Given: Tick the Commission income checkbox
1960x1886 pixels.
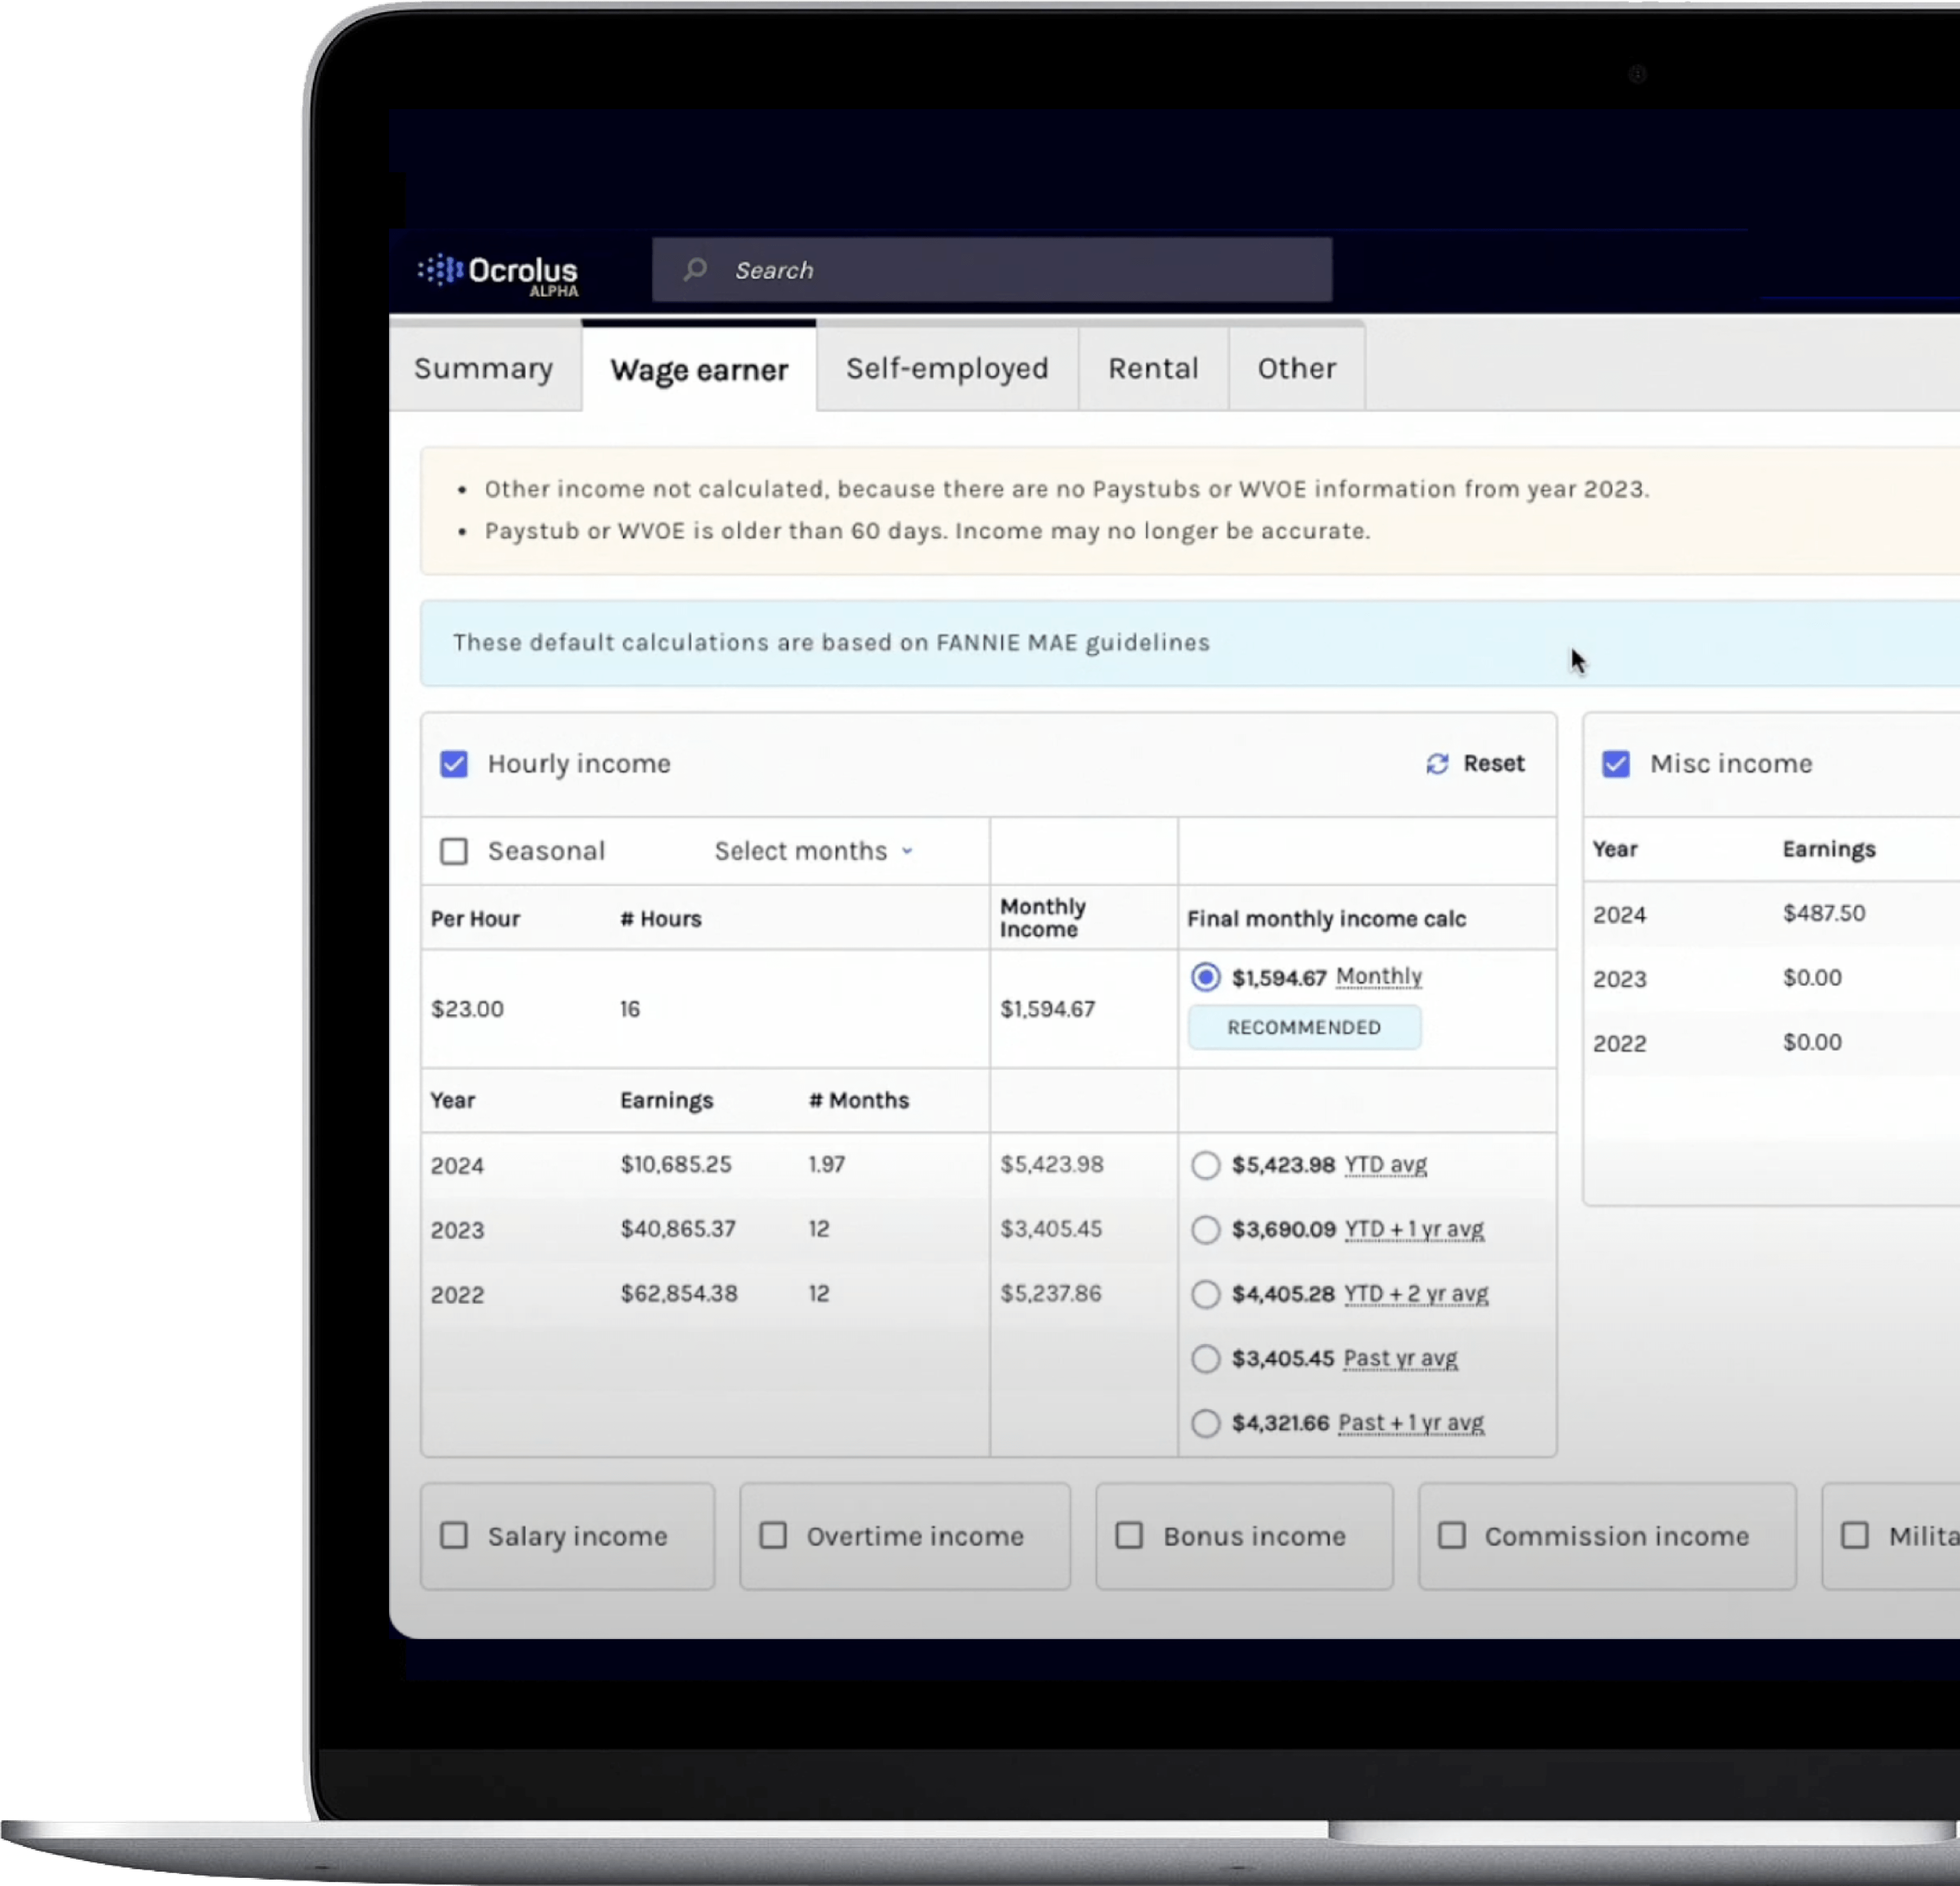Looking at the screenshot, I should [x=1451, y=1535].
